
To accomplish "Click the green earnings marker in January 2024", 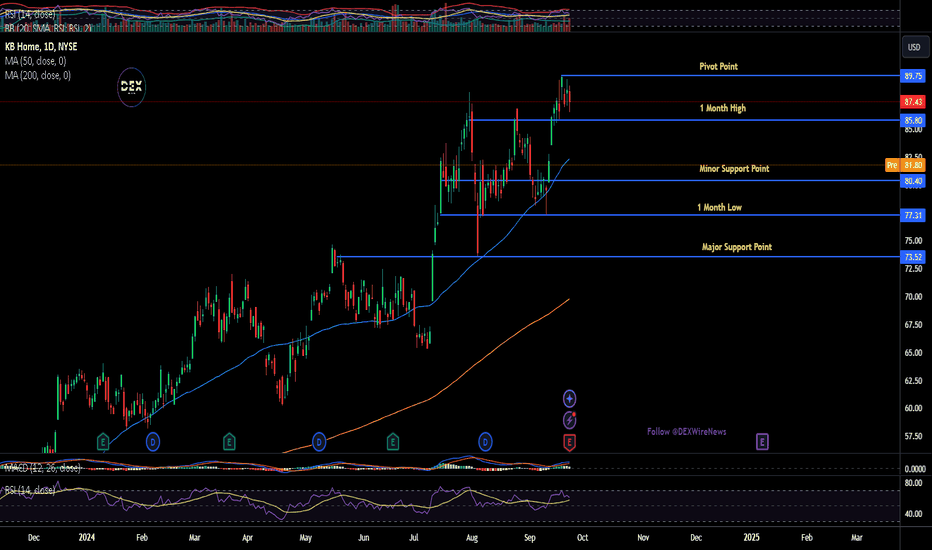I will click(x=103, y=442).
